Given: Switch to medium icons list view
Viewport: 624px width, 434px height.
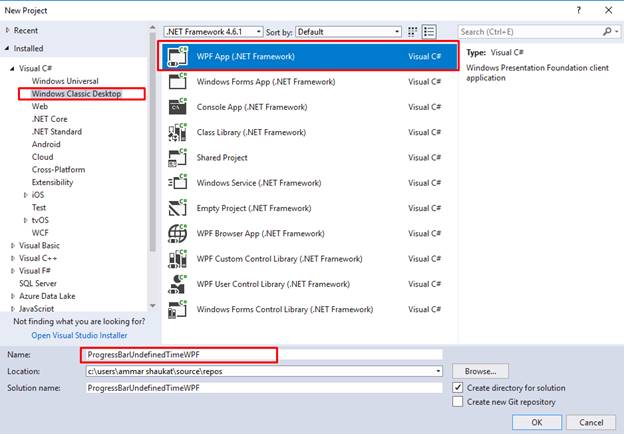Looking at the screenshot, I should point(429,32).
